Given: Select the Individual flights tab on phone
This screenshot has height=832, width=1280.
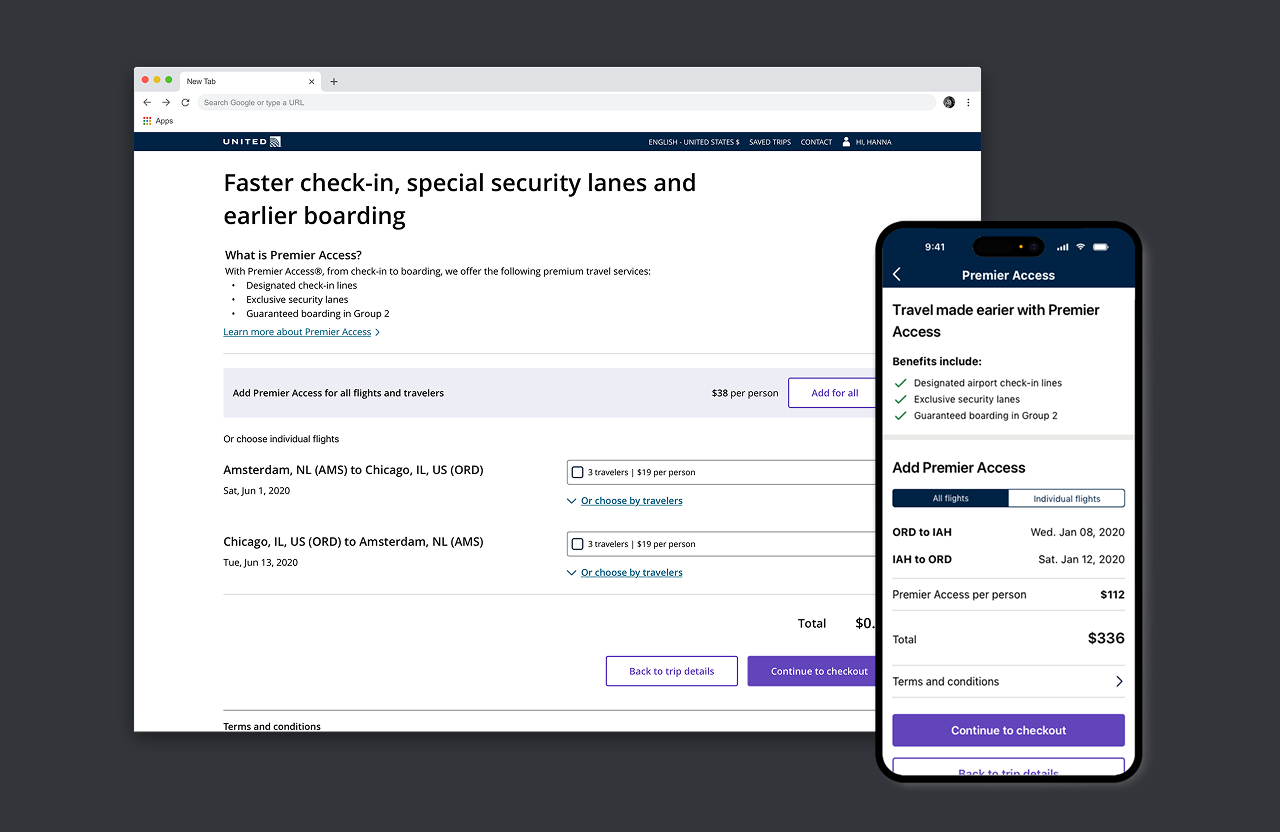Looking at the screenshot, I should click(x=1066, y=498).
